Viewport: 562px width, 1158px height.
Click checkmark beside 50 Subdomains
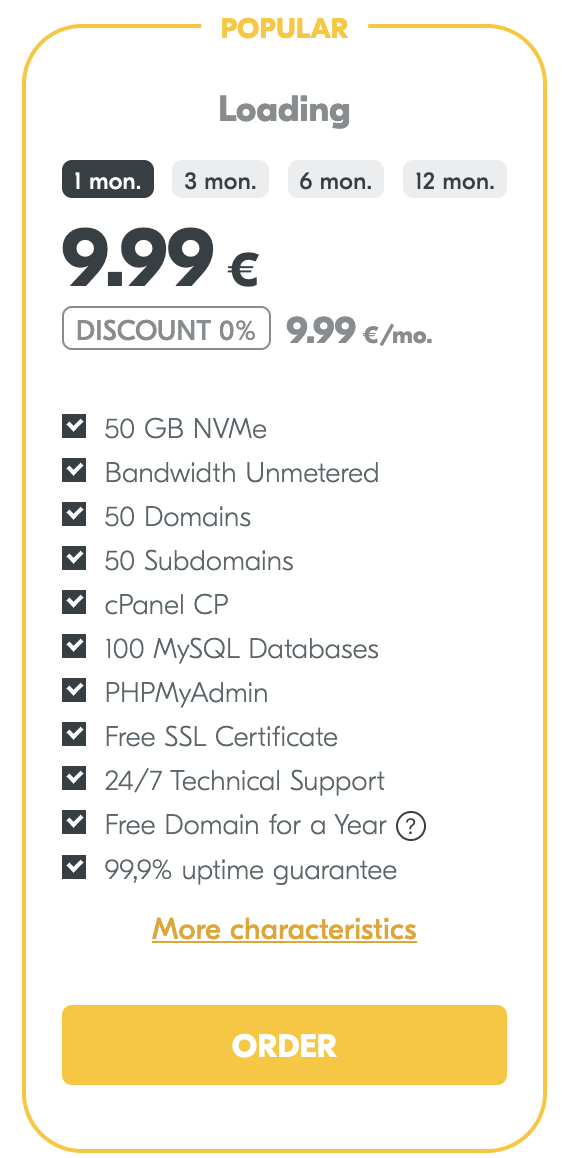[74, 558]
